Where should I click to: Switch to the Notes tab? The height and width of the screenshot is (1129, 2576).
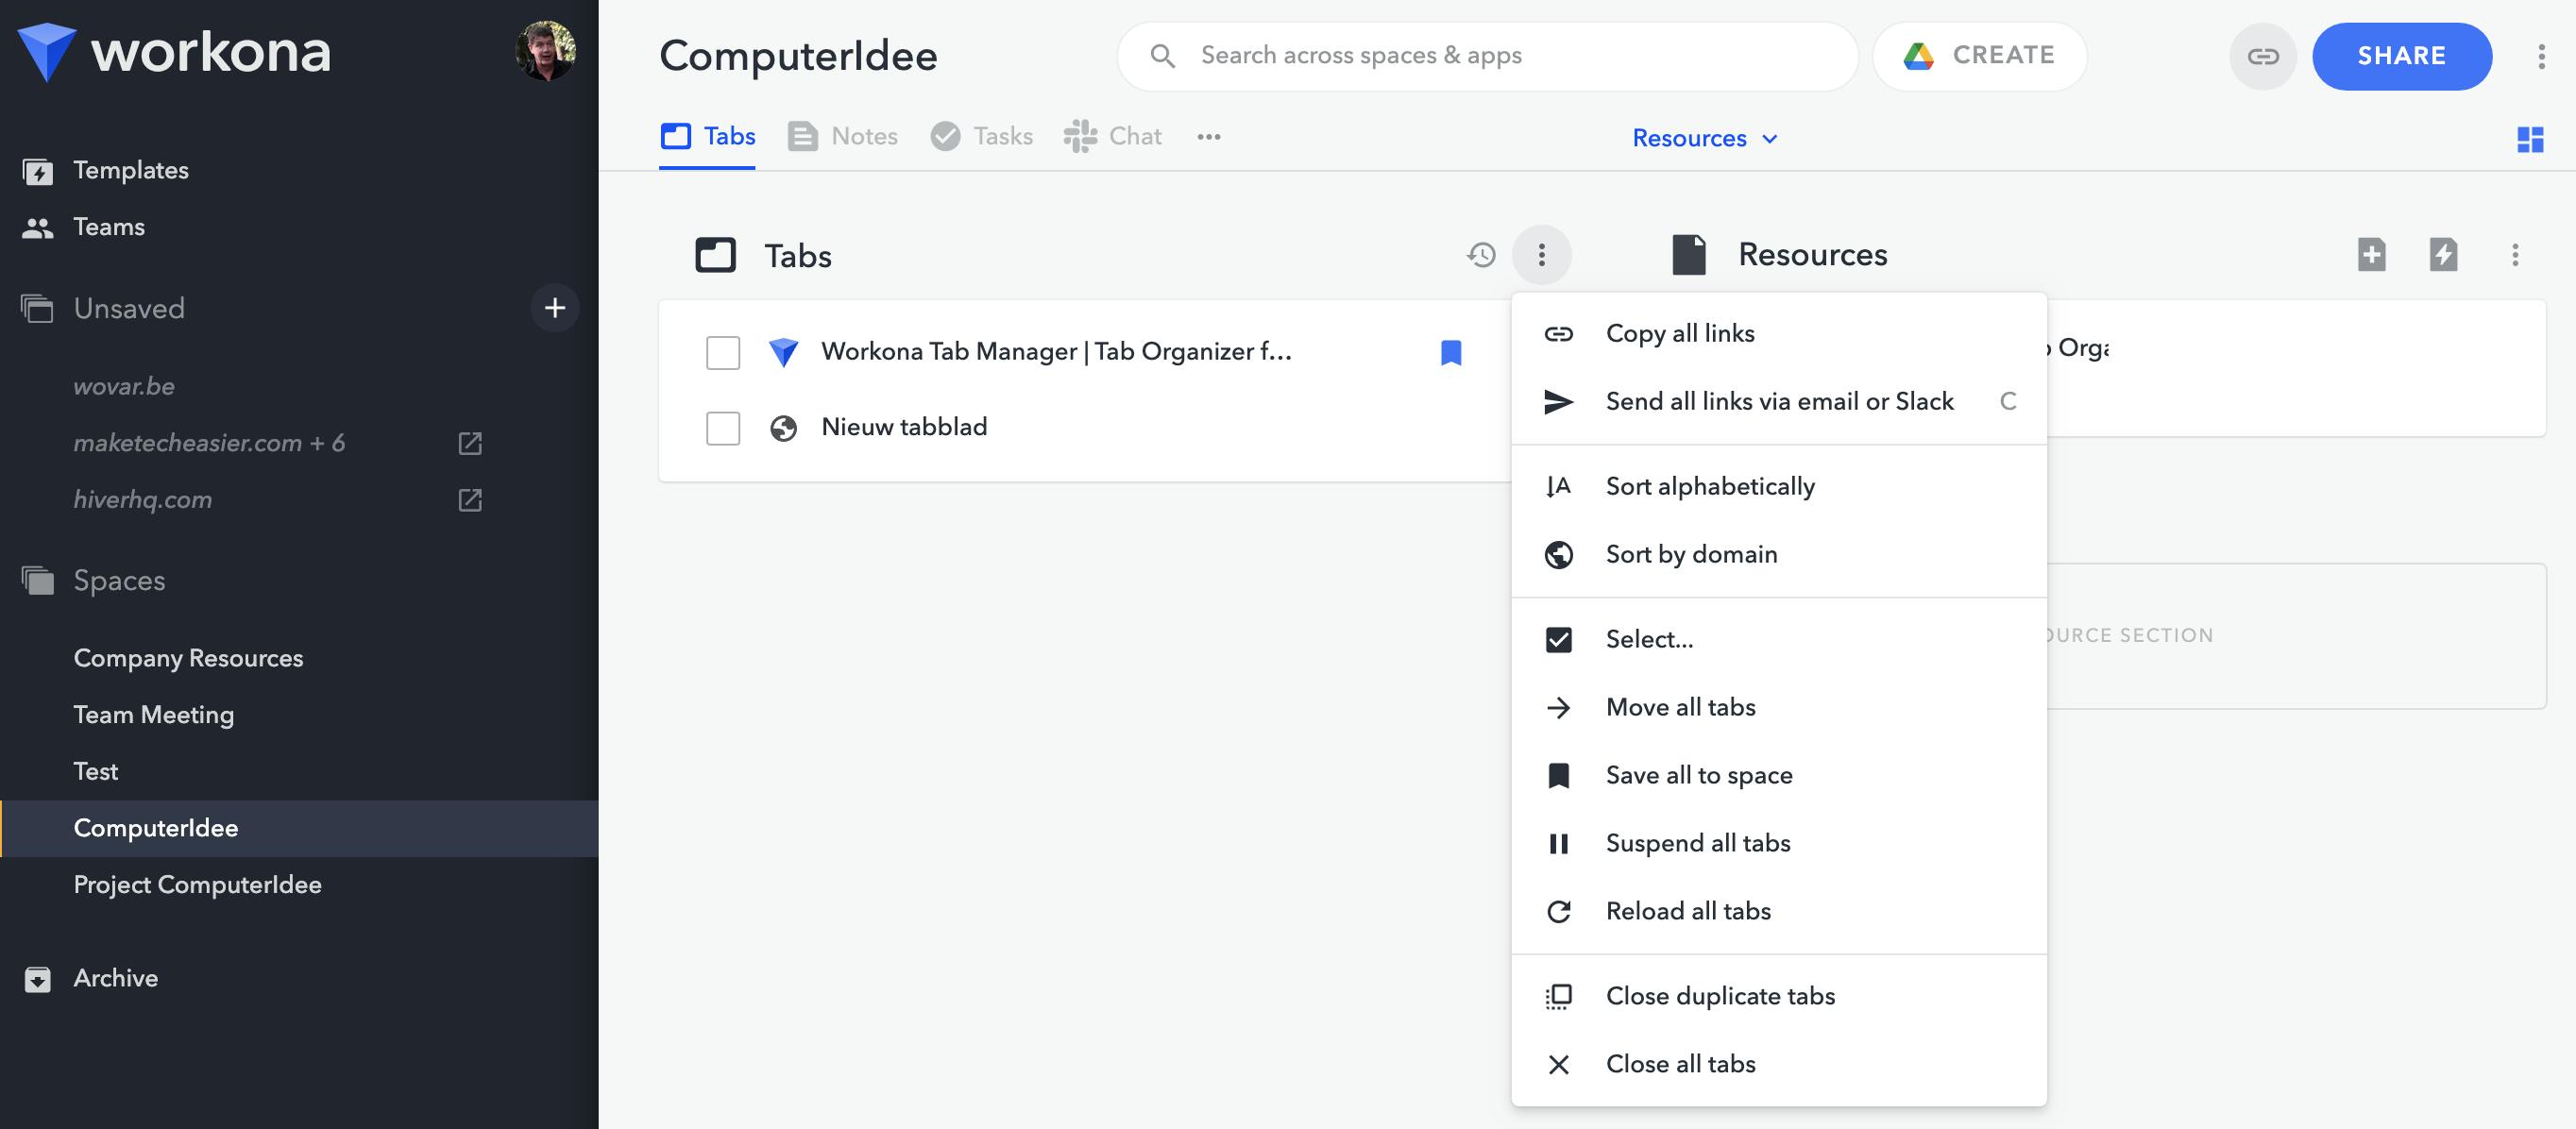pyautogui.click(x=843, y=136)
